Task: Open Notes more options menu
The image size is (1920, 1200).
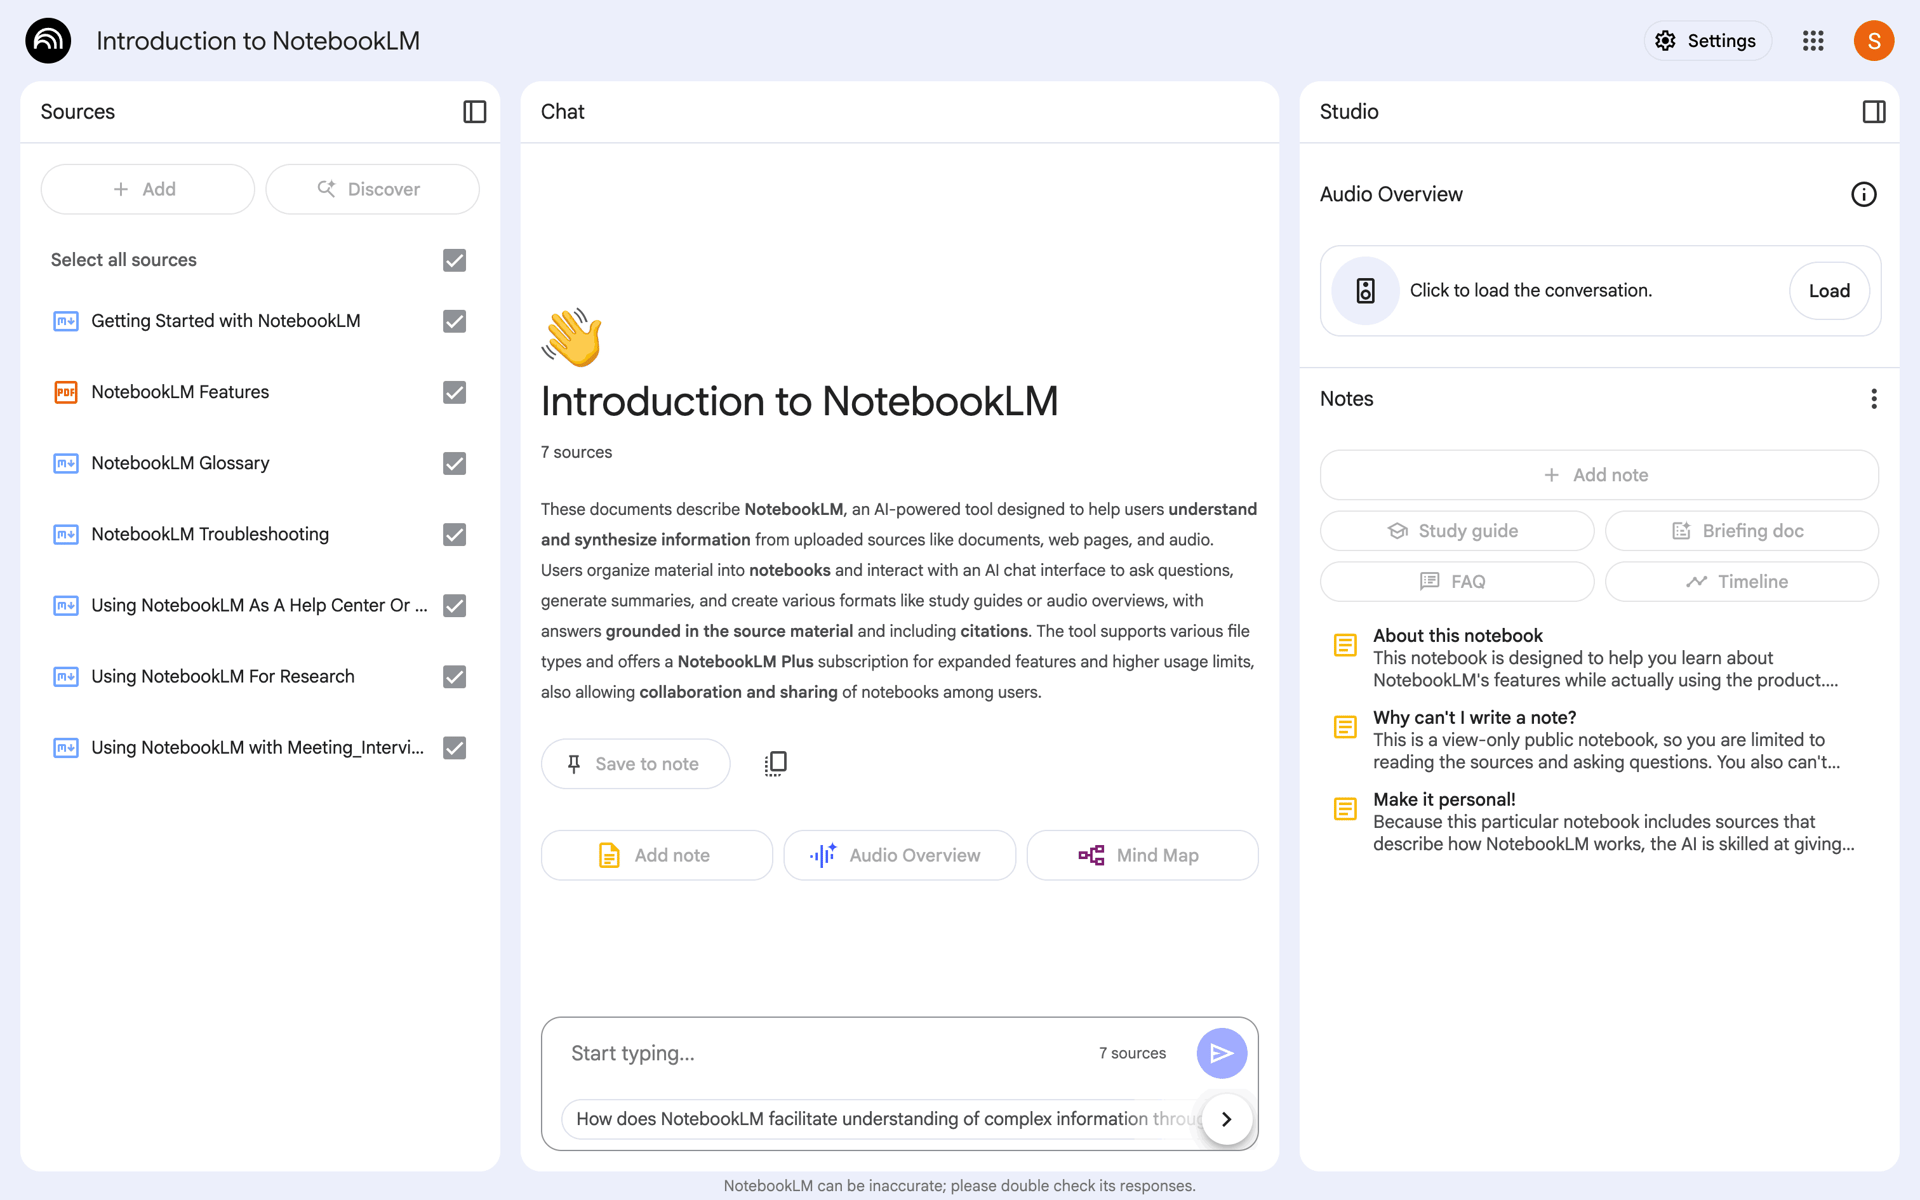Action: click(x=1874, y=399)
